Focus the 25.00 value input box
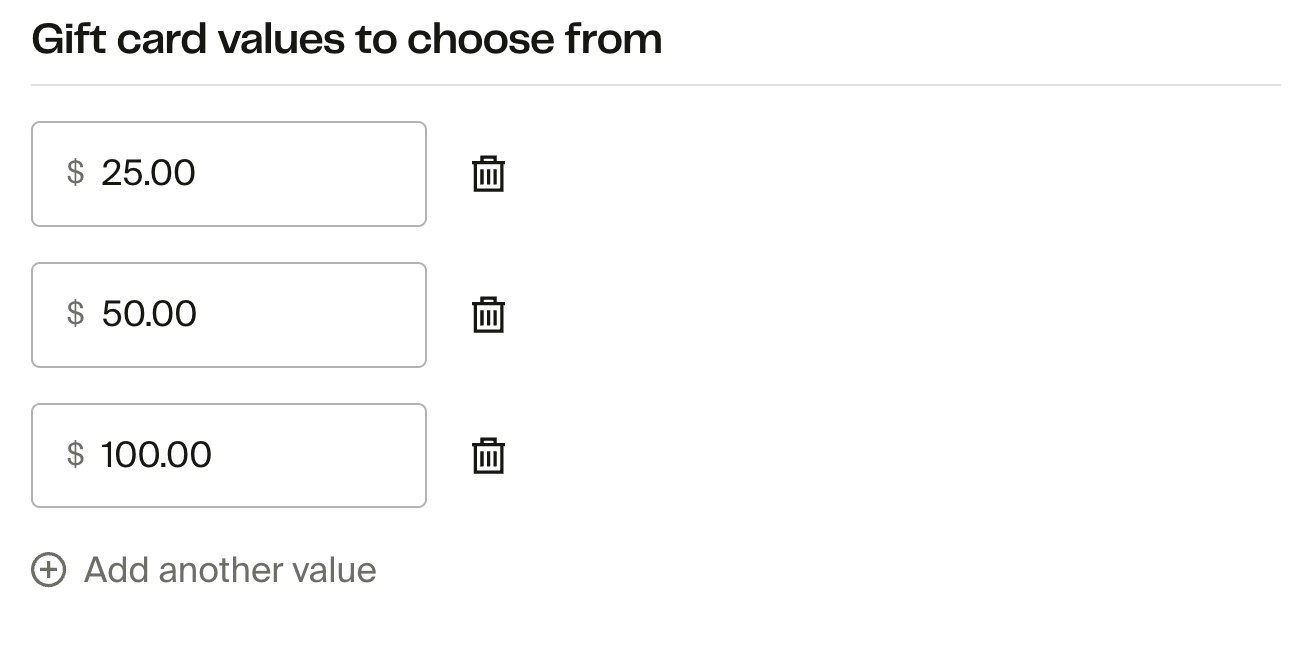The image size is (1306, 662). 229,174
